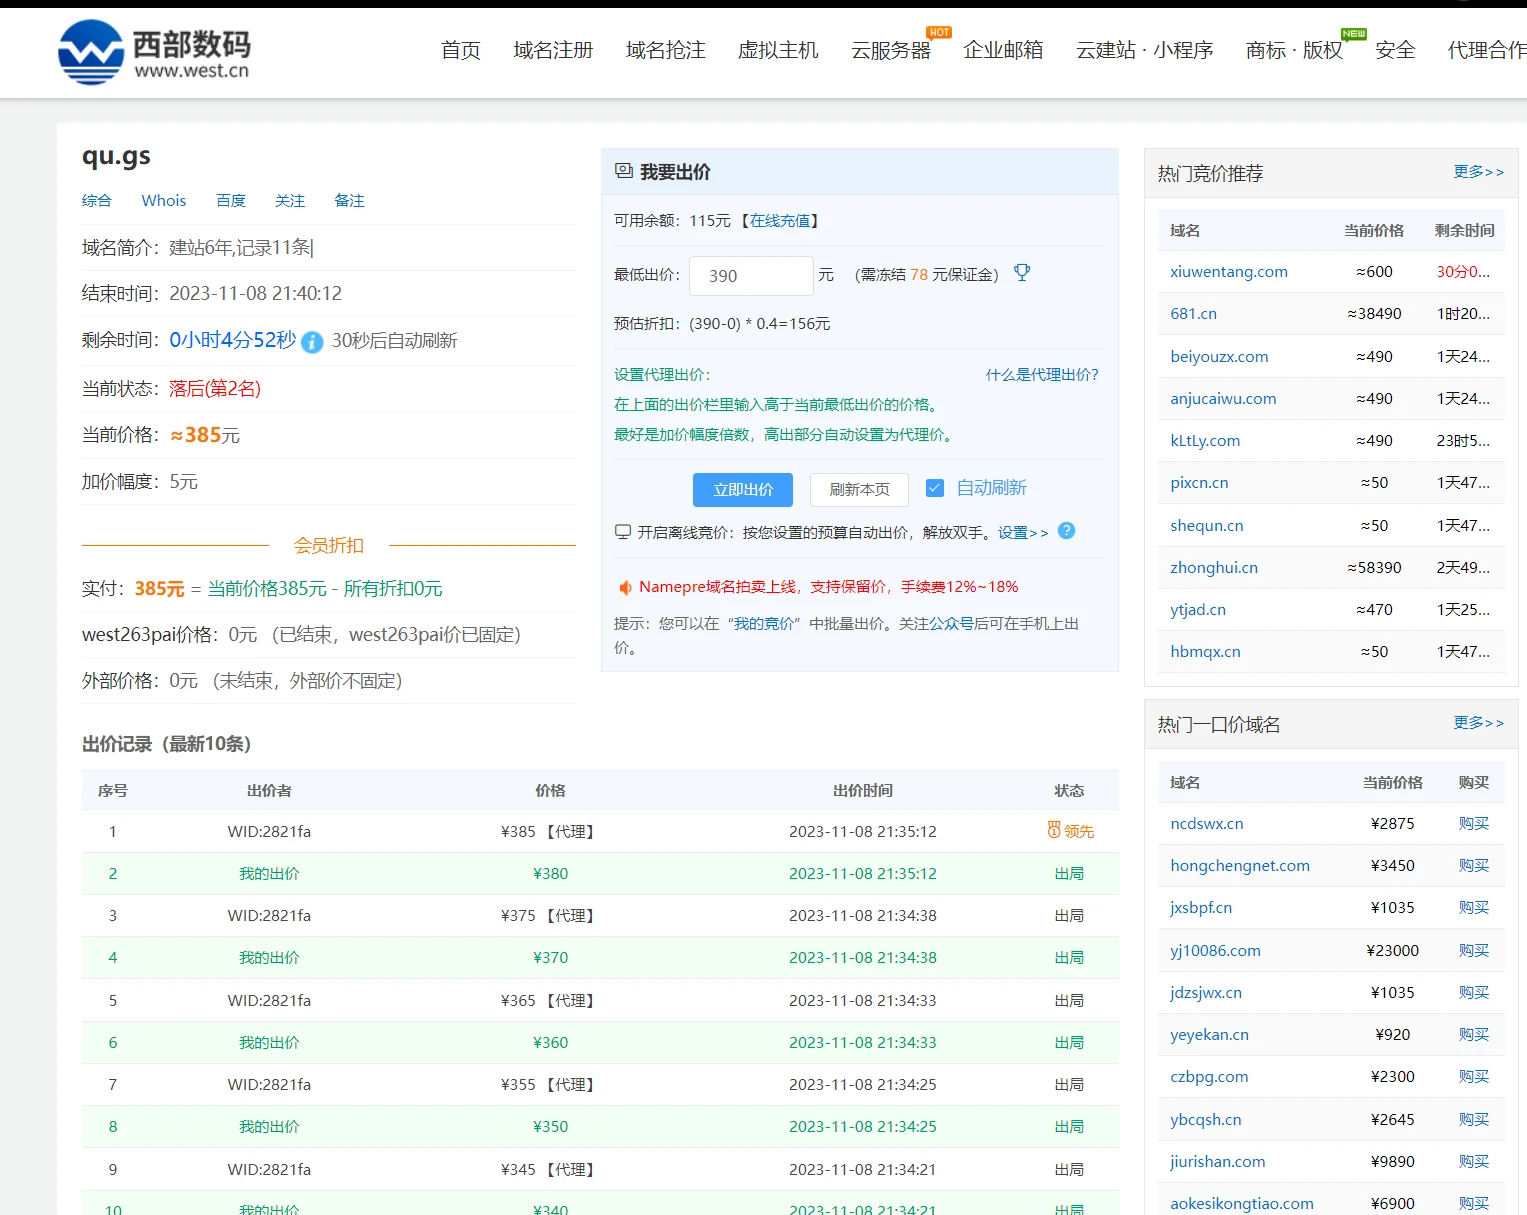Open the 云服务器 navigation menu
This screenshot has height=1215, width=1527.
point(890,50)
